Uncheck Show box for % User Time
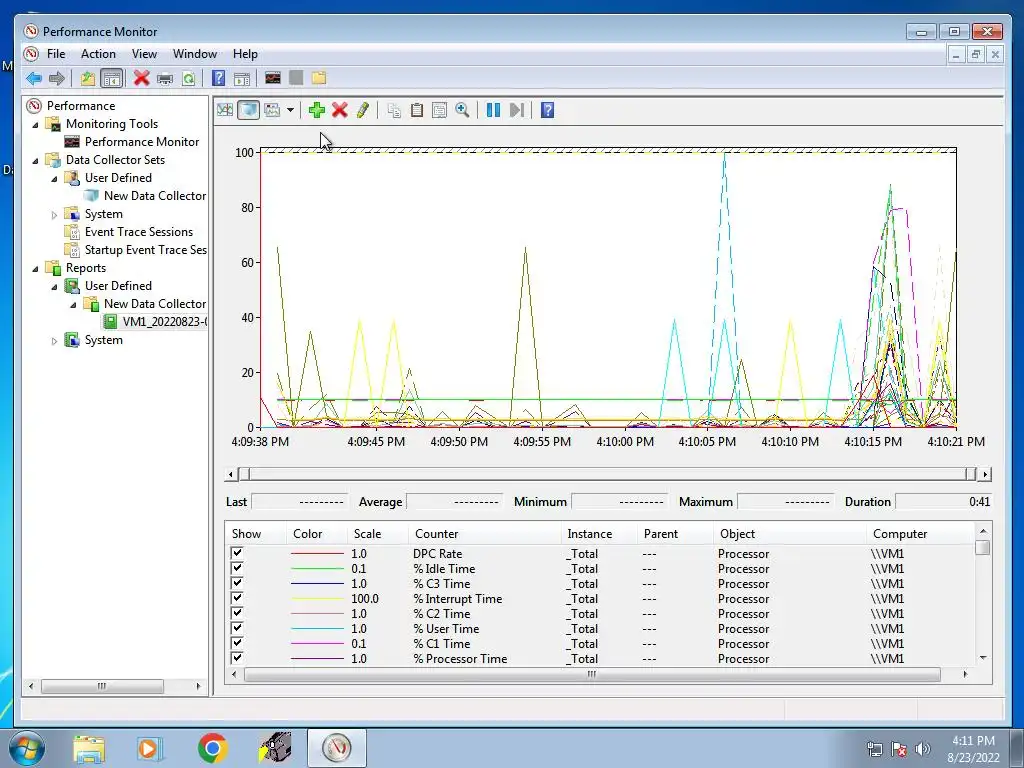This screenshot has width=1024, height=768. pos(237,628)
